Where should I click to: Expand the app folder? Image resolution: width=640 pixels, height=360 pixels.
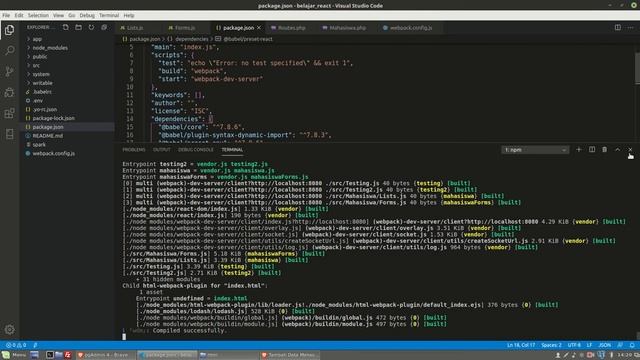(37, 39)
